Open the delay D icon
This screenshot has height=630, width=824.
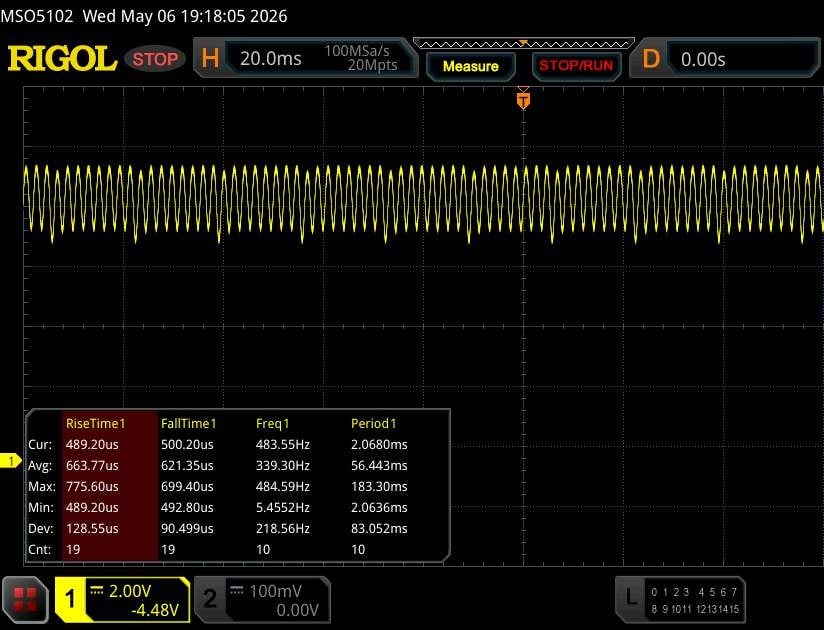[x=651, y=58]
